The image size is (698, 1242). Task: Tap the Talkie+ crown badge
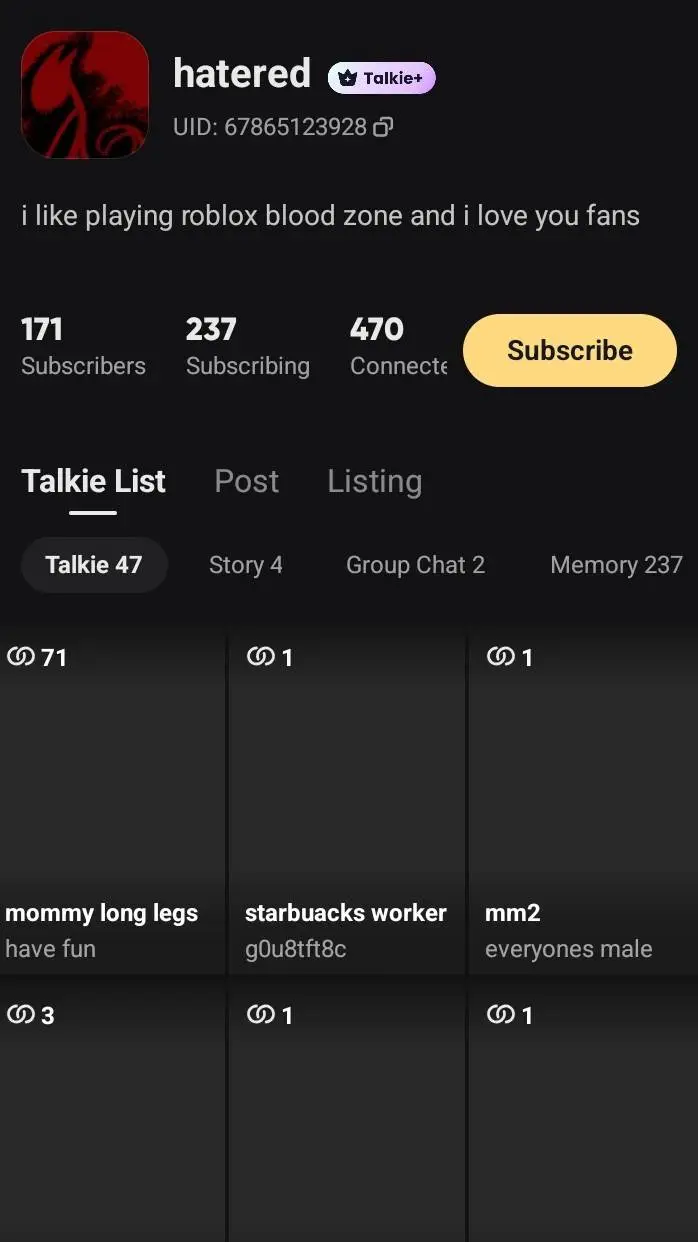381,78
